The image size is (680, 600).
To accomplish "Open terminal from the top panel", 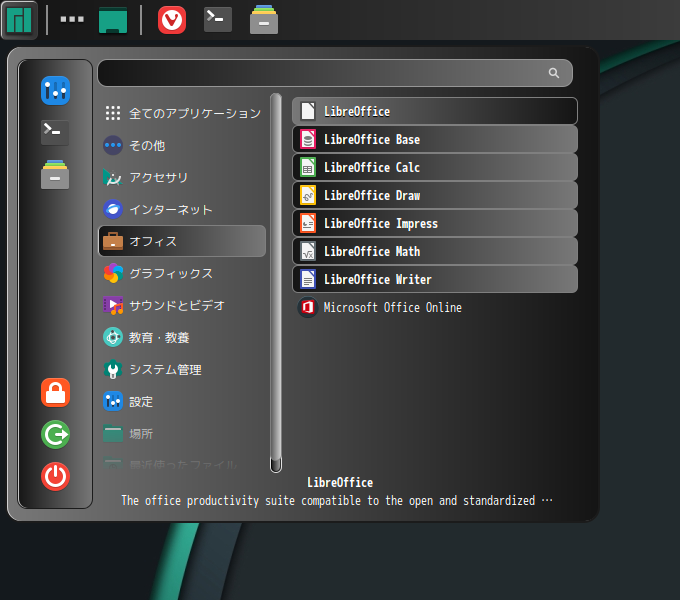I will click(218, 20).
